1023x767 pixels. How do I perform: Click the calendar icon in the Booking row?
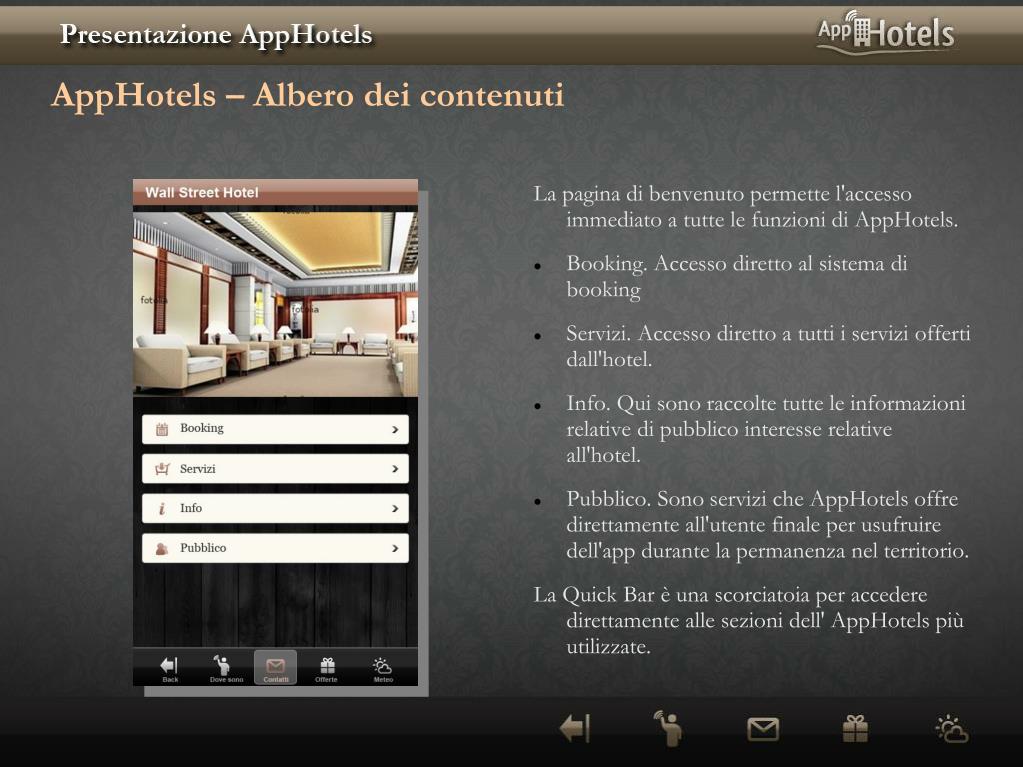(162, 429)
